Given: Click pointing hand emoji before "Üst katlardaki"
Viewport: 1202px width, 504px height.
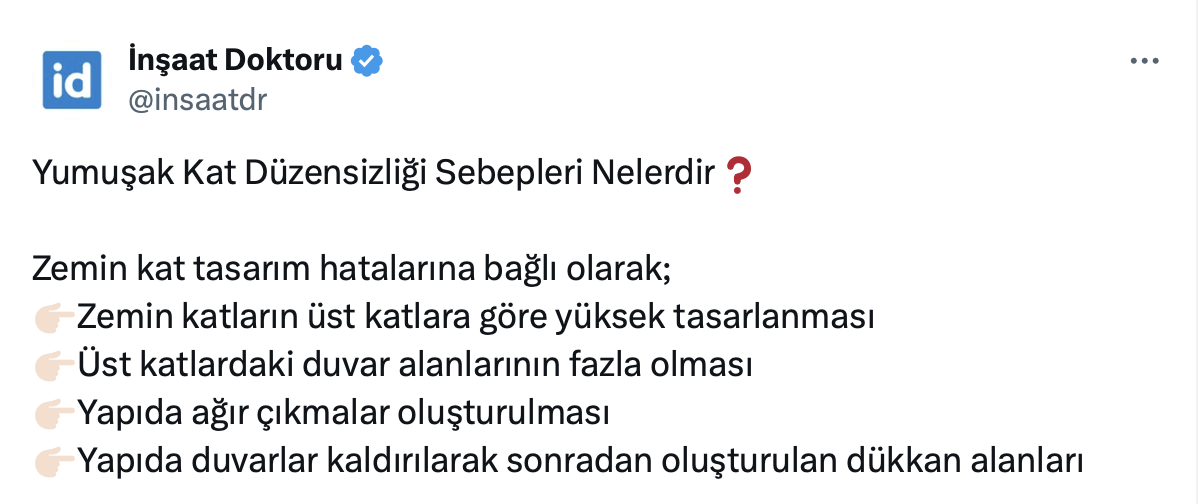Looking at the screenshot, I should pos(54,366).
